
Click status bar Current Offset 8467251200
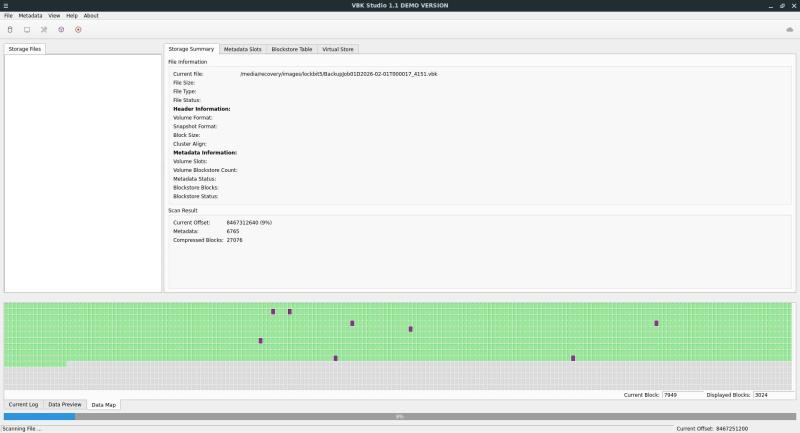[x=712, y=429]
